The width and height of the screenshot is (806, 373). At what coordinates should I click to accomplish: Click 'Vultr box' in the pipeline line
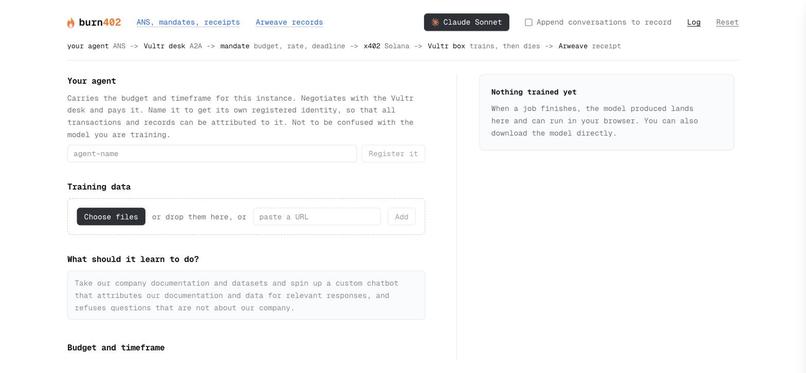coord(446,46)
